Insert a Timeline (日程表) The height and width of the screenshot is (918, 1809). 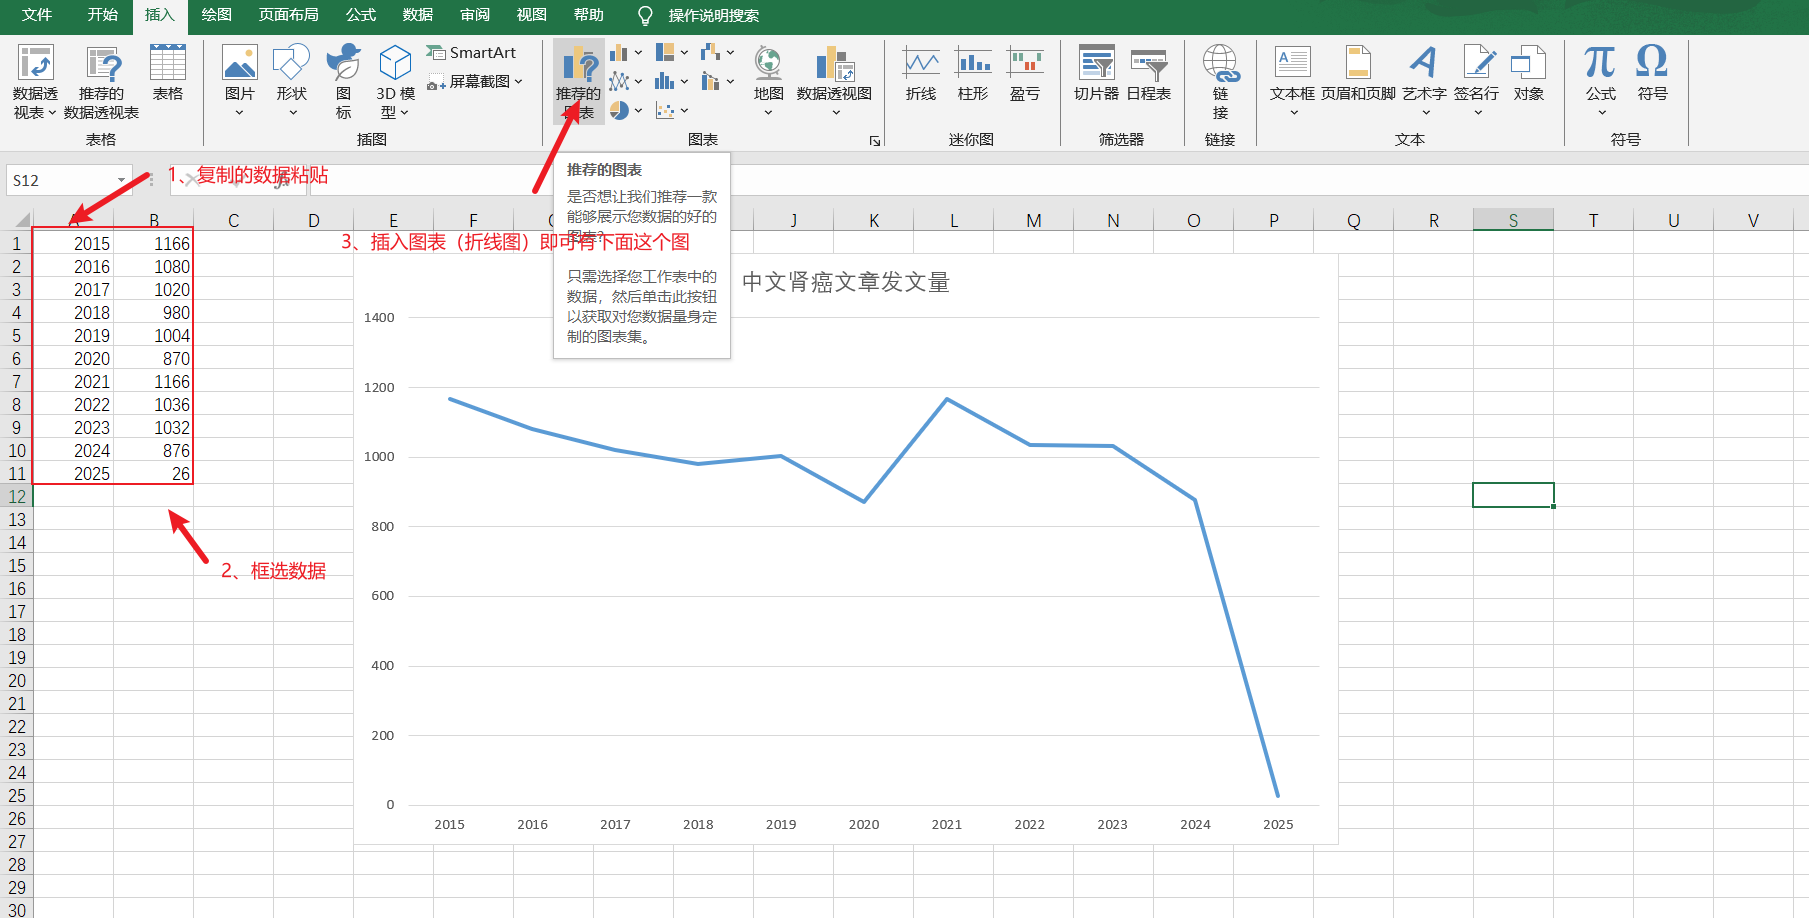(x=1149, y=74)
